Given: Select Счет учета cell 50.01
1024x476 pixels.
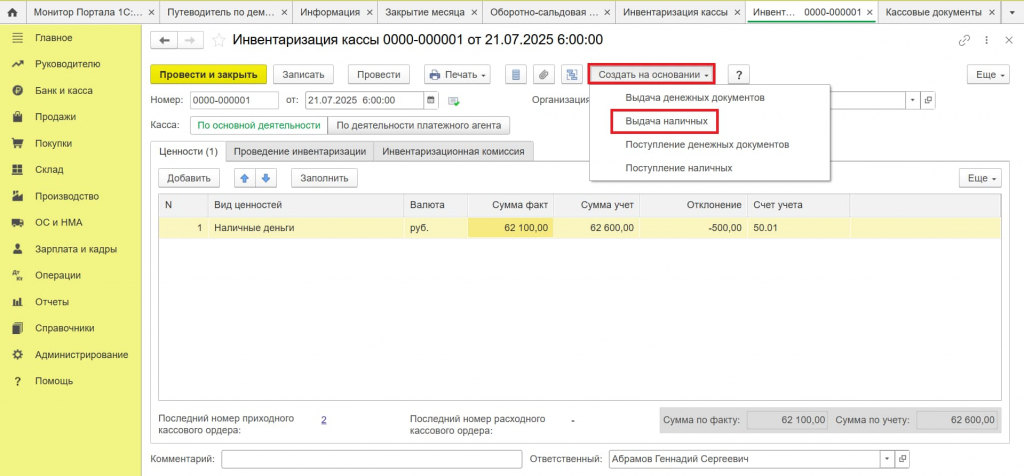Looking at the screenshot, I should click(798, 228).
